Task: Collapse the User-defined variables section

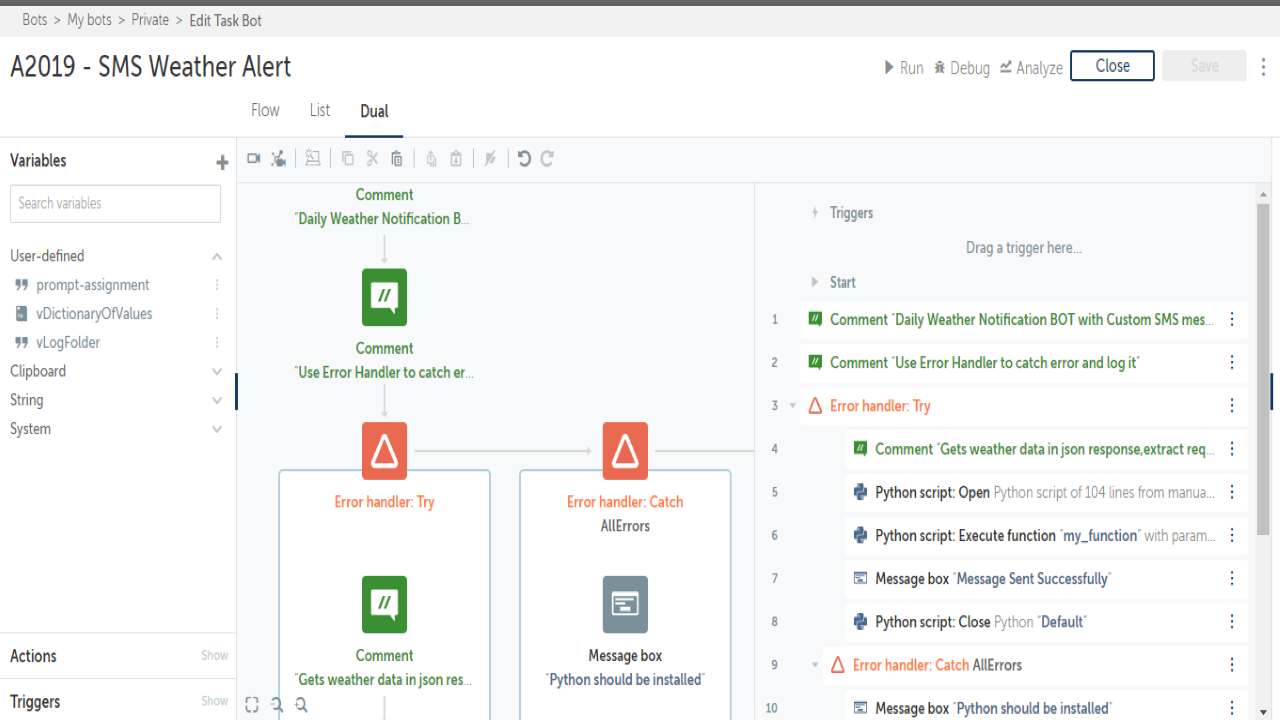Action: point(217,257)
